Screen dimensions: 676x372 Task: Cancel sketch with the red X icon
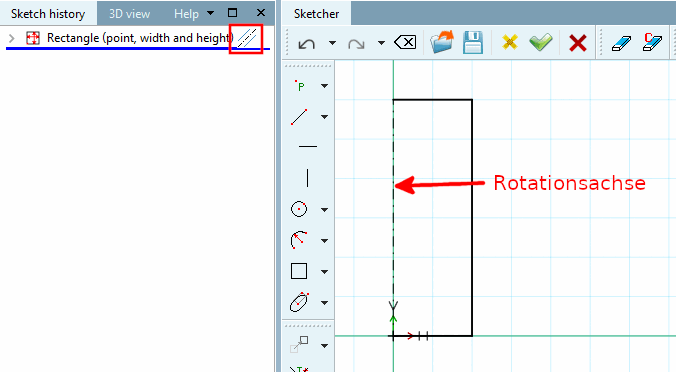pyautogui.click(x=578, y=43)
